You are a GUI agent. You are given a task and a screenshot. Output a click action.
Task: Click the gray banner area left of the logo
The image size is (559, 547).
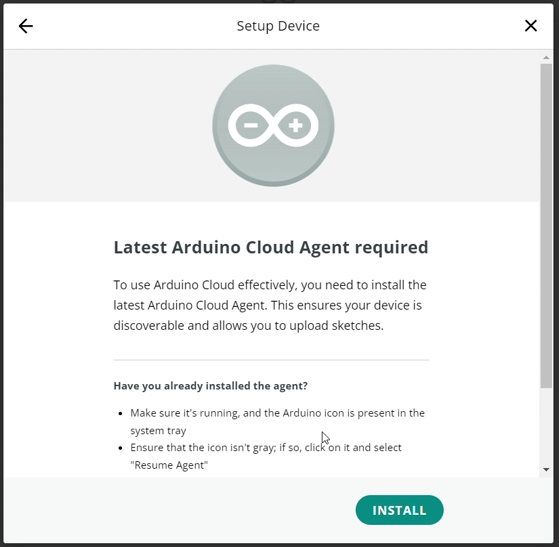pos(107,126)
